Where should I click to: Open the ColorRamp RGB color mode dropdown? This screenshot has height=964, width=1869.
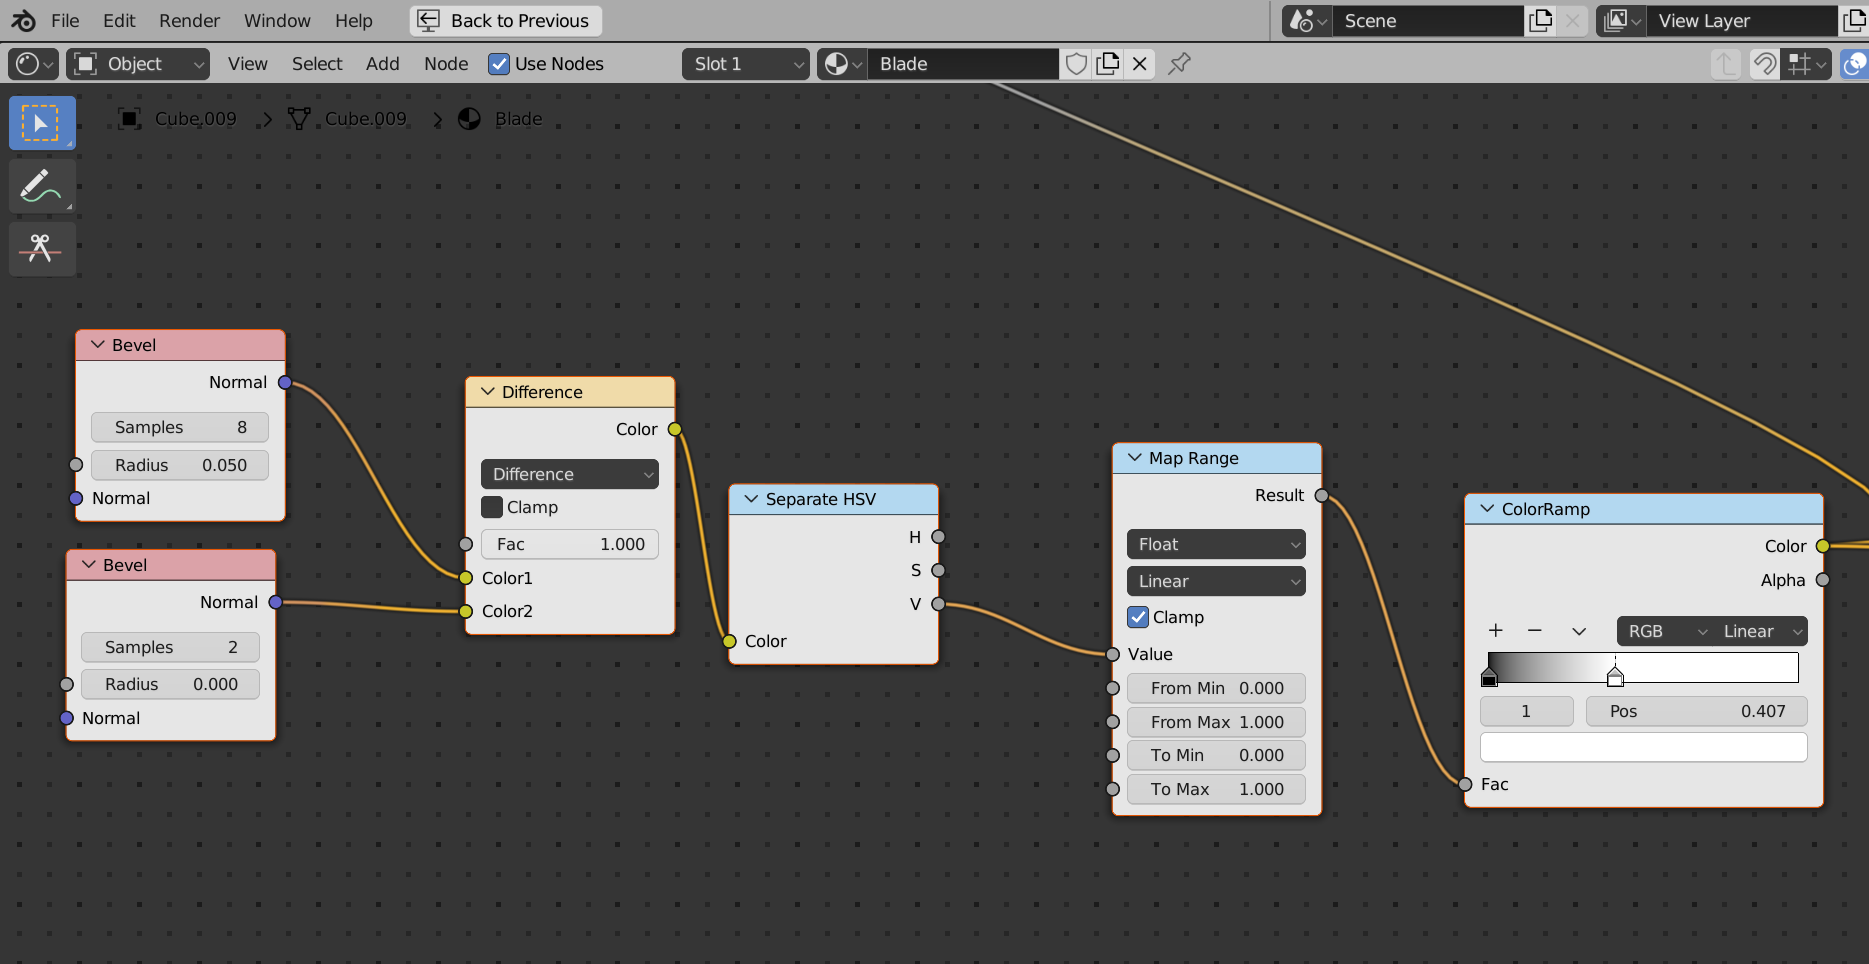click(x=1665, y=631)
